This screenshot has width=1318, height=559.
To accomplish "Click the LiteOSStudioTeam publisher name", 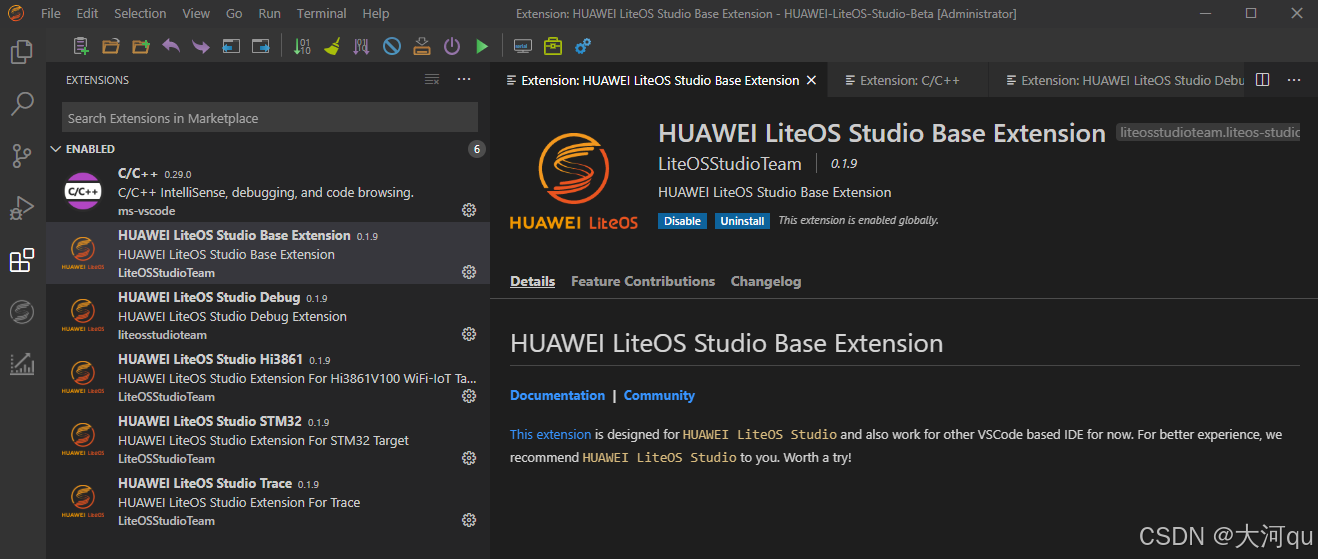I will click(x=730, y=164).
